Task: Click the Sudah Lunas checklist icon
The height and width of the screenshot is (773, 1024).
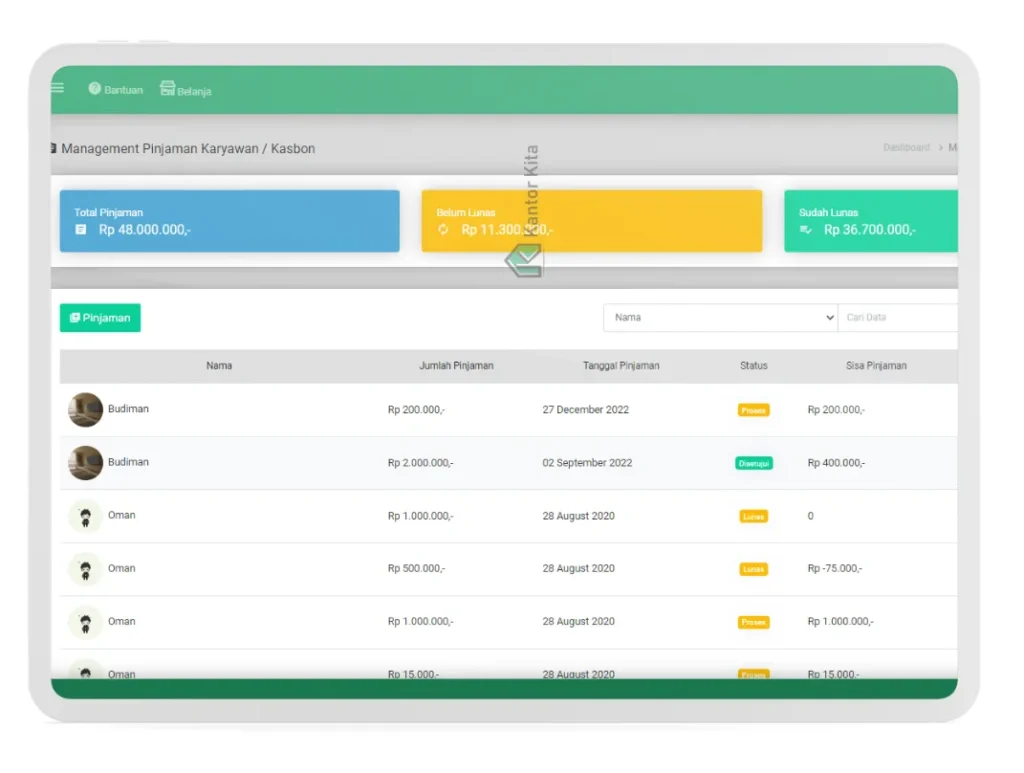Action: (x=806, y=230)
